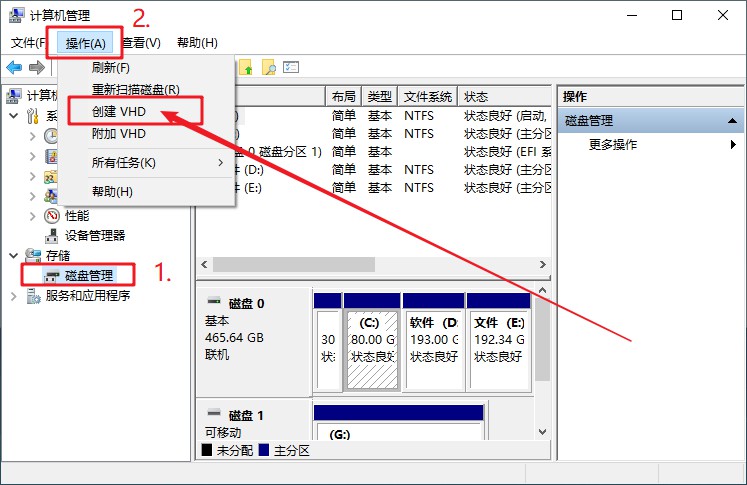Image resolution: width=747 pixels, height=485 pixels.
Task: Select 磁盘管理 under 存储
Action: pyautogui.click(x=89, y=275)
